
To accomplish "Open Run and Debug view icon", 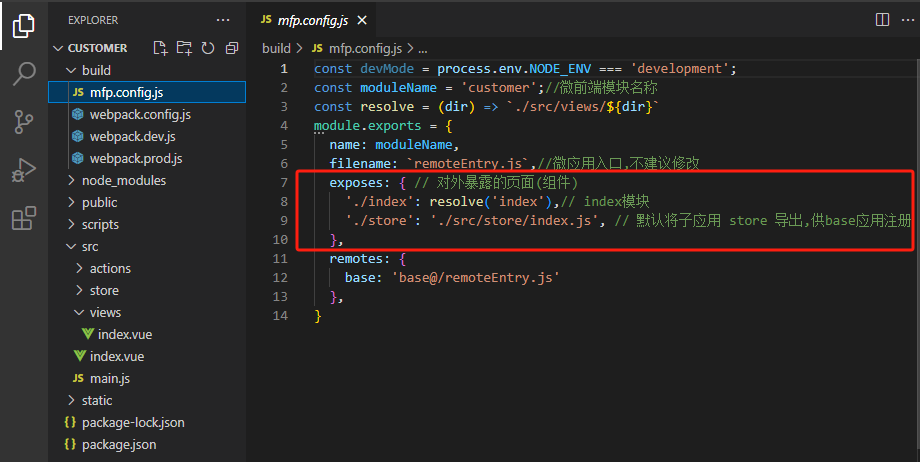I will point(23,170).
